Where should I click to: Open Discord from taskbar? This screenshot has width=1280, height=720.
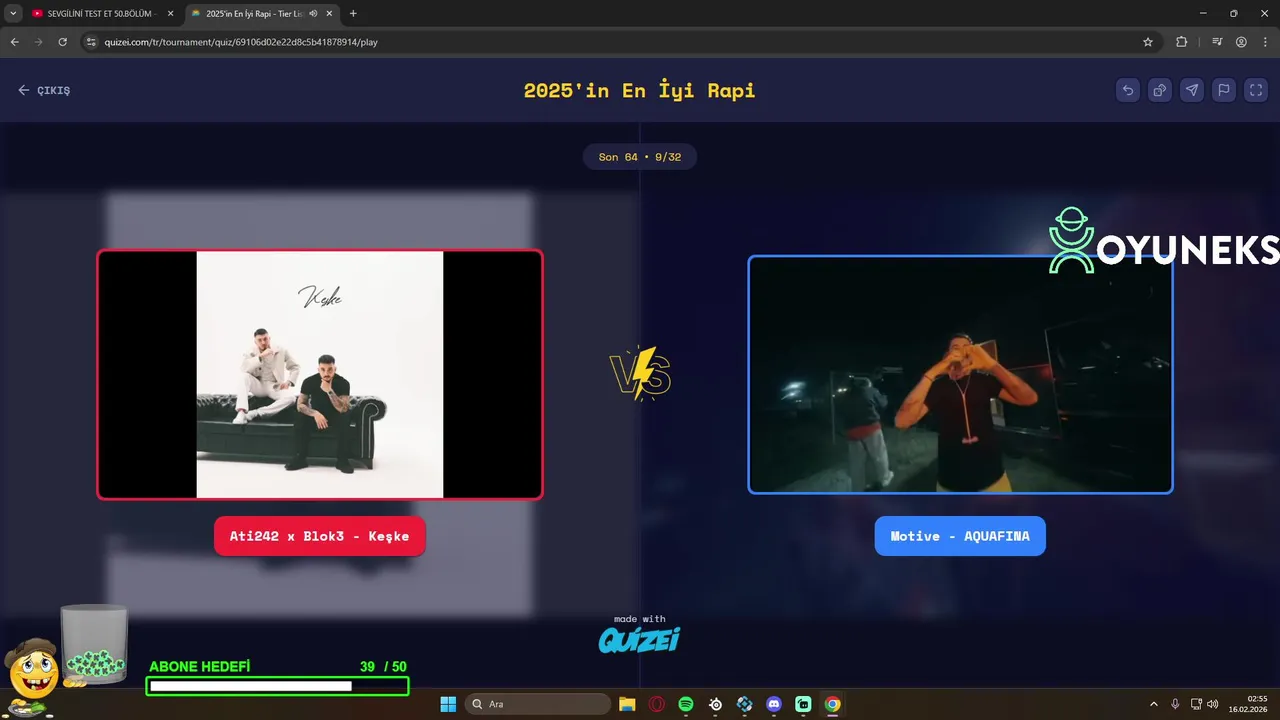[x=774, y=704]
